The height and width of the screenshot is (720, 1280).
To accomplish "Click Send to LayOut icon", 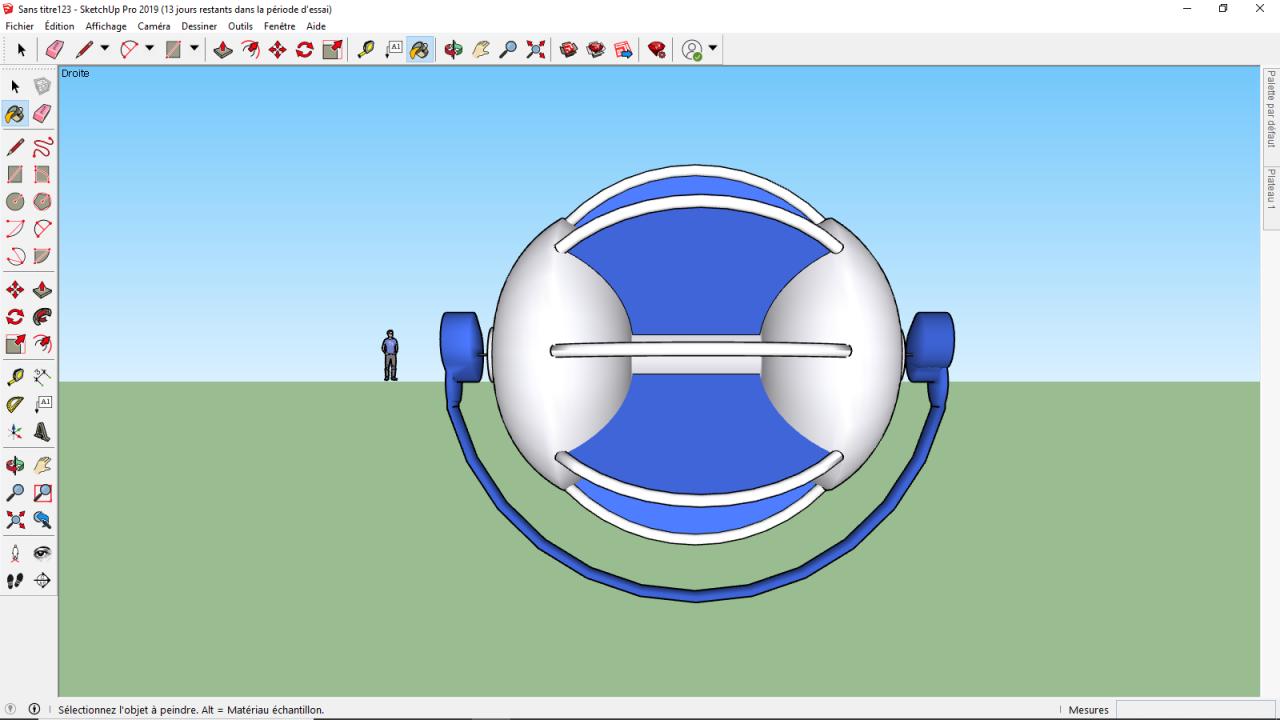I will click(623, 49).
